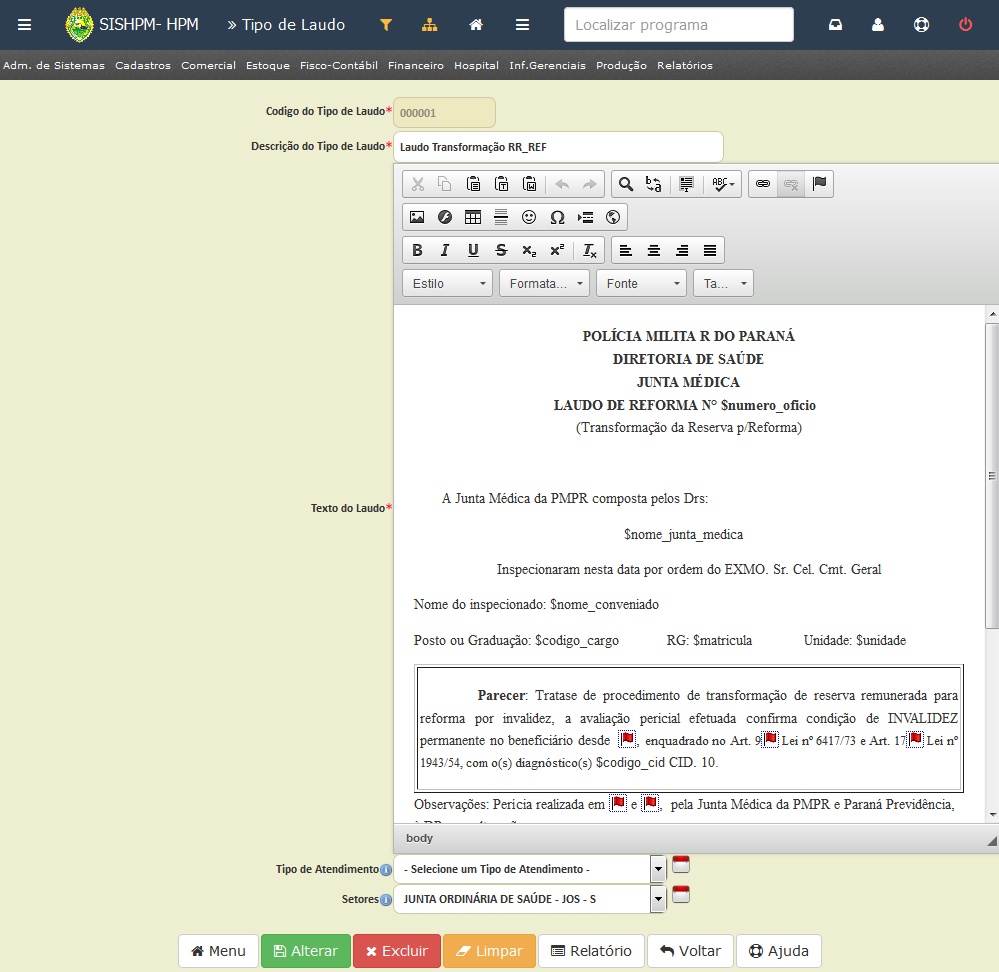This screenshot has width=999, height=972.
Task: Open the Fonte dropdown
Action: pyautogui.click(x=642, y=283)
